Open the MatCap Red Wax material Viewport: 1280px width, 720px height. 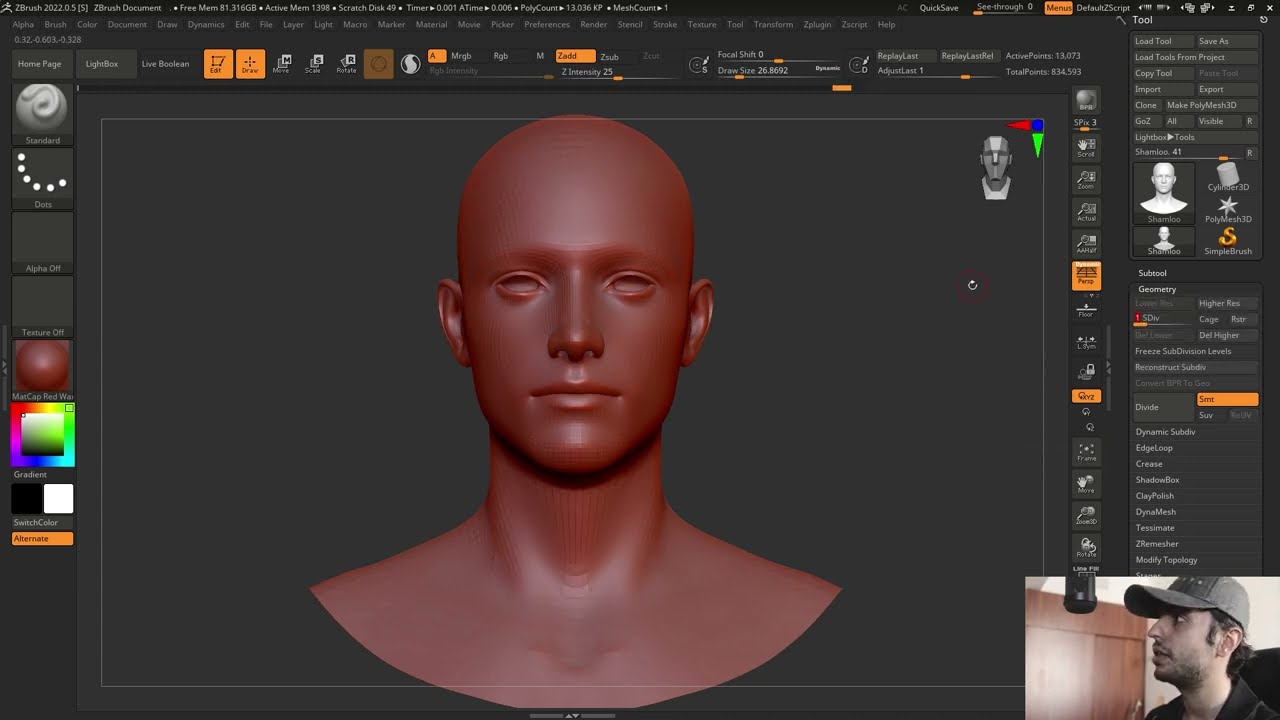coord(42,371)
